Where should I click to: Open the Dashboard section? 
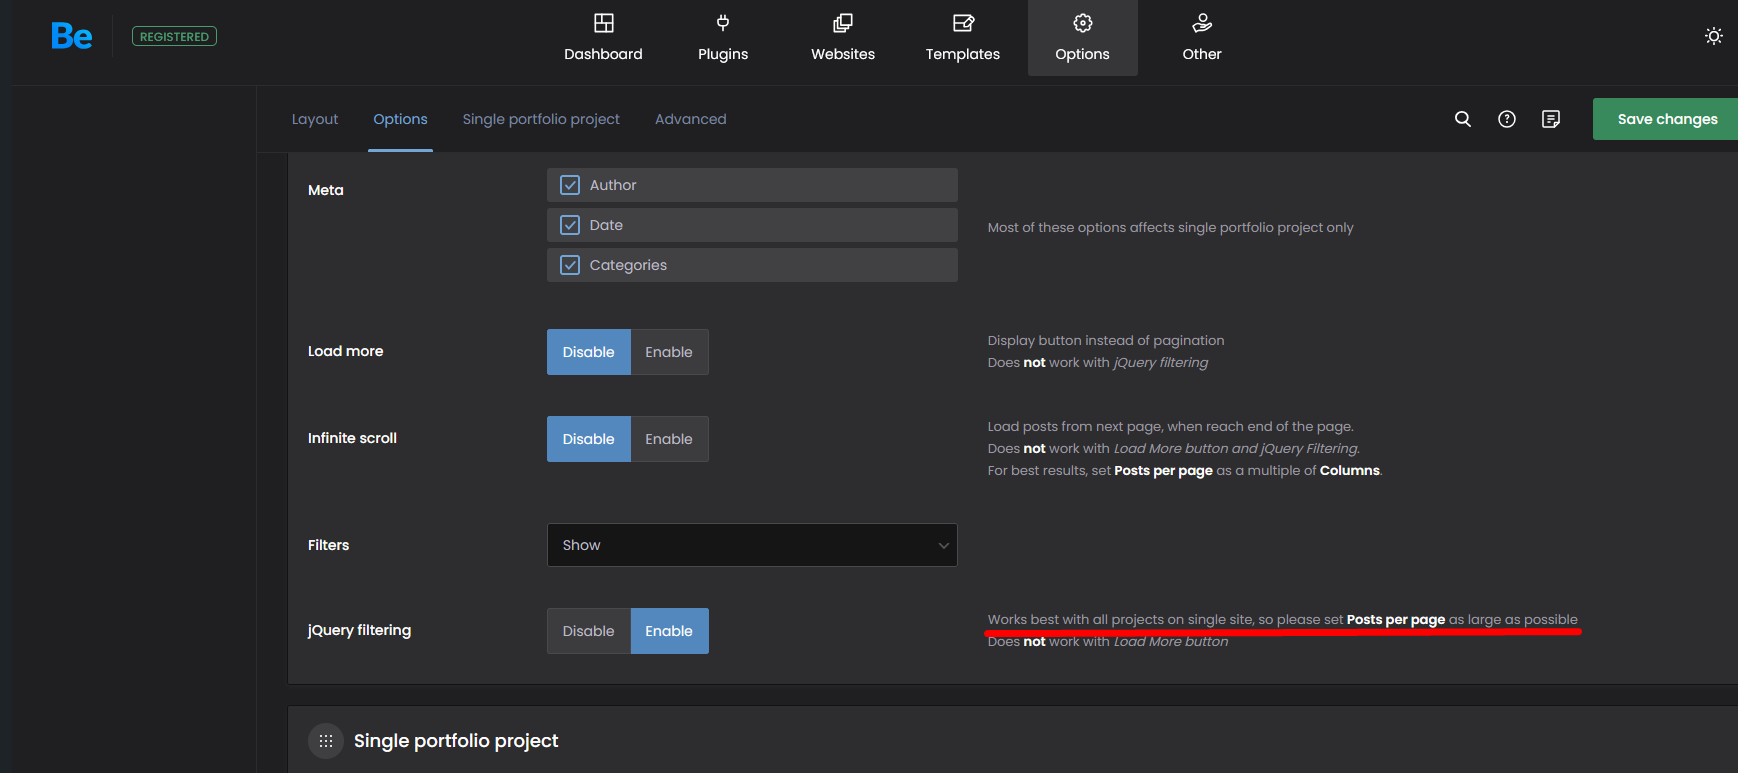pos(603,38)
